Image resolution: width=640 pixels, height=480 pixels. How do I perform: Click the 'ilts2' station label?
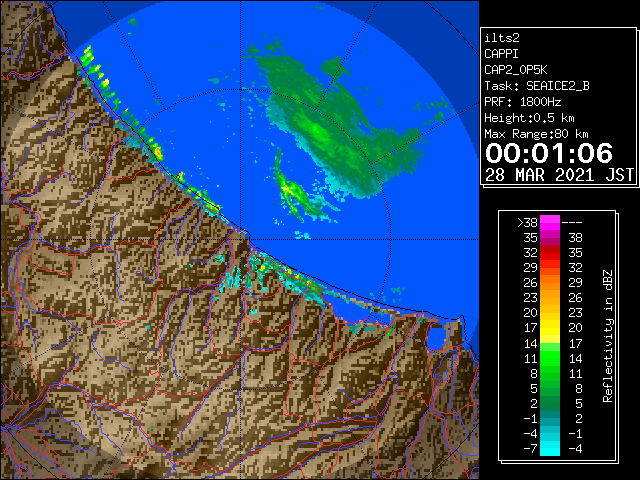502,38
